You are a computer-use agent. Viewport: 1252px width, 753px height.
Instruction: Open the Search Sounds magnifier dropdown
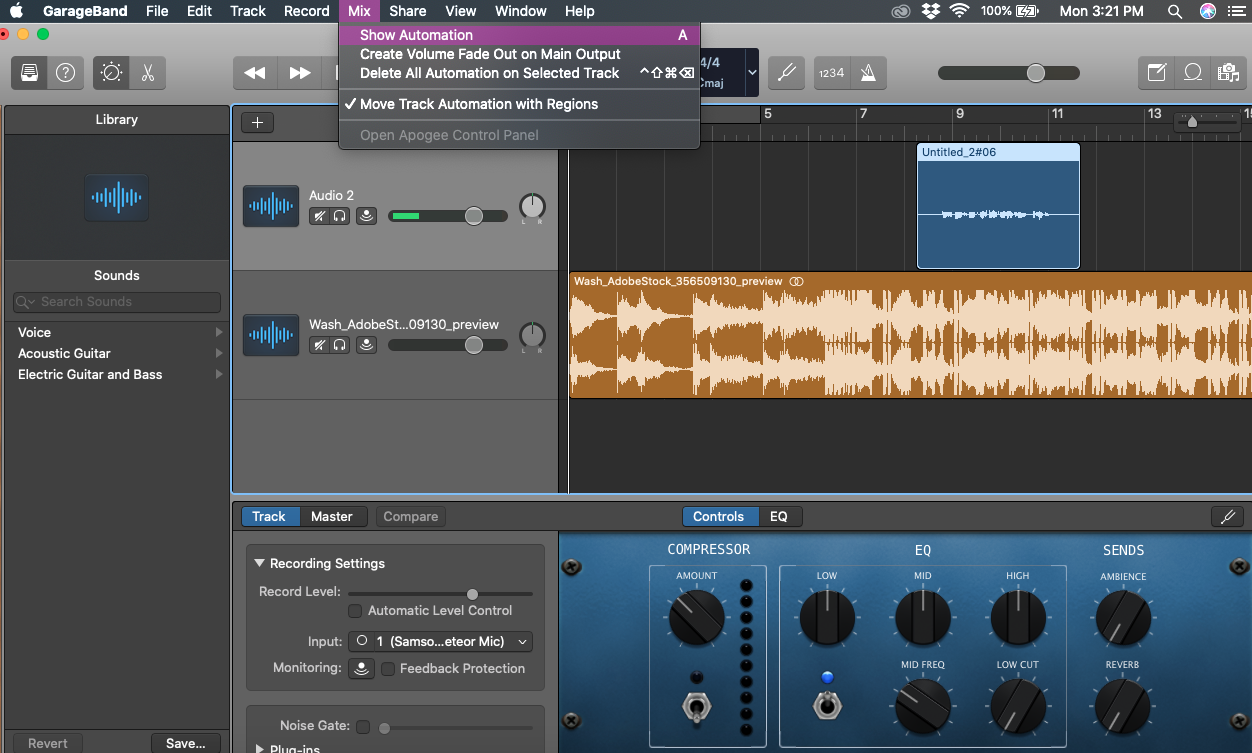25,302
